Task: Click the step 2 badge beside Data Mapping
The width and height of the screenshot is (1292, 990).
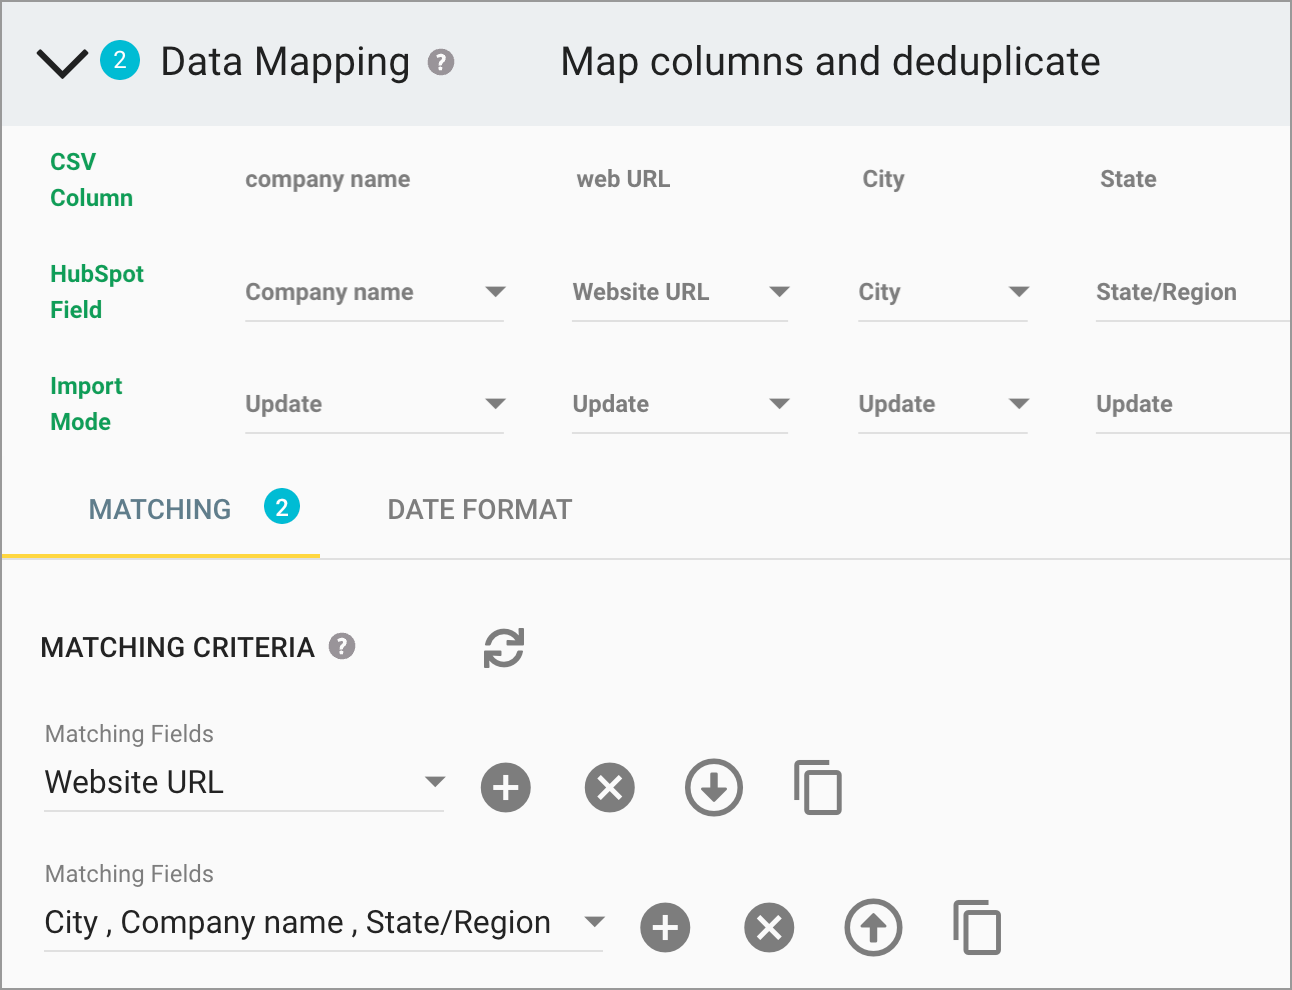Action: click(120, 61)
